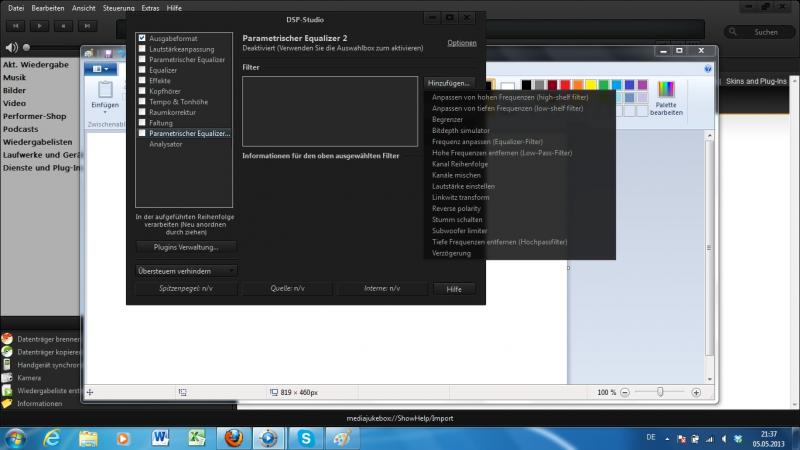Open the Hinzufügen filter dropdown
The width and height of the screenshot is (800, 450).
448,83
